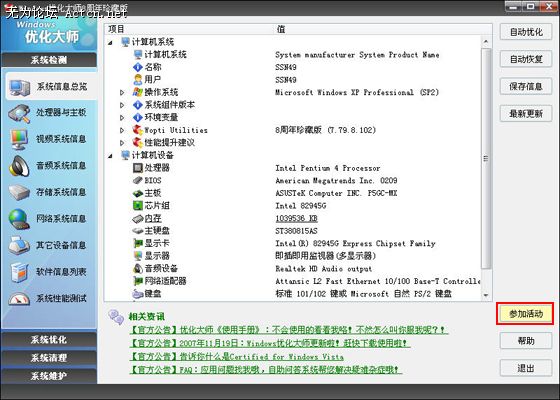Open the 优化大师《使用手册》 announcement link
Image resolution: width=560 pixels, height=400 pixels.
point(289,330)
